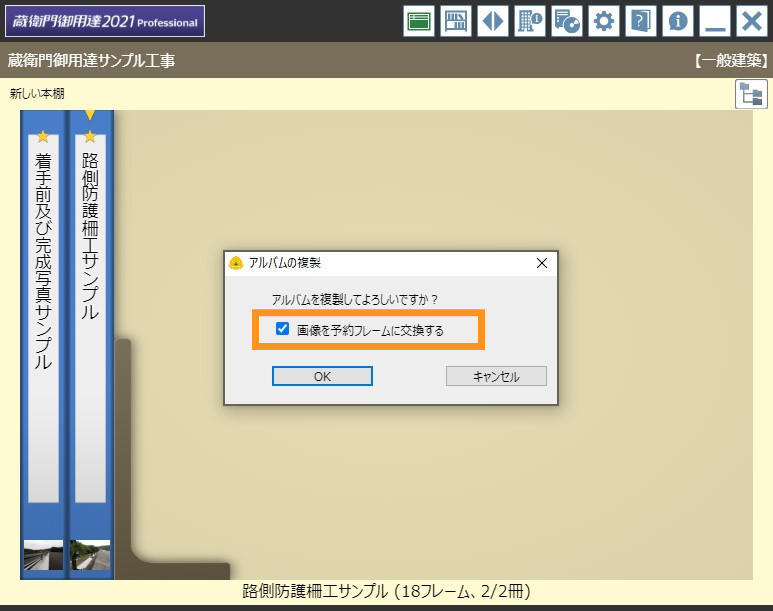The image size is (773, 611).
Task: Click OK to duplicate the album
Action: (322, 376)
